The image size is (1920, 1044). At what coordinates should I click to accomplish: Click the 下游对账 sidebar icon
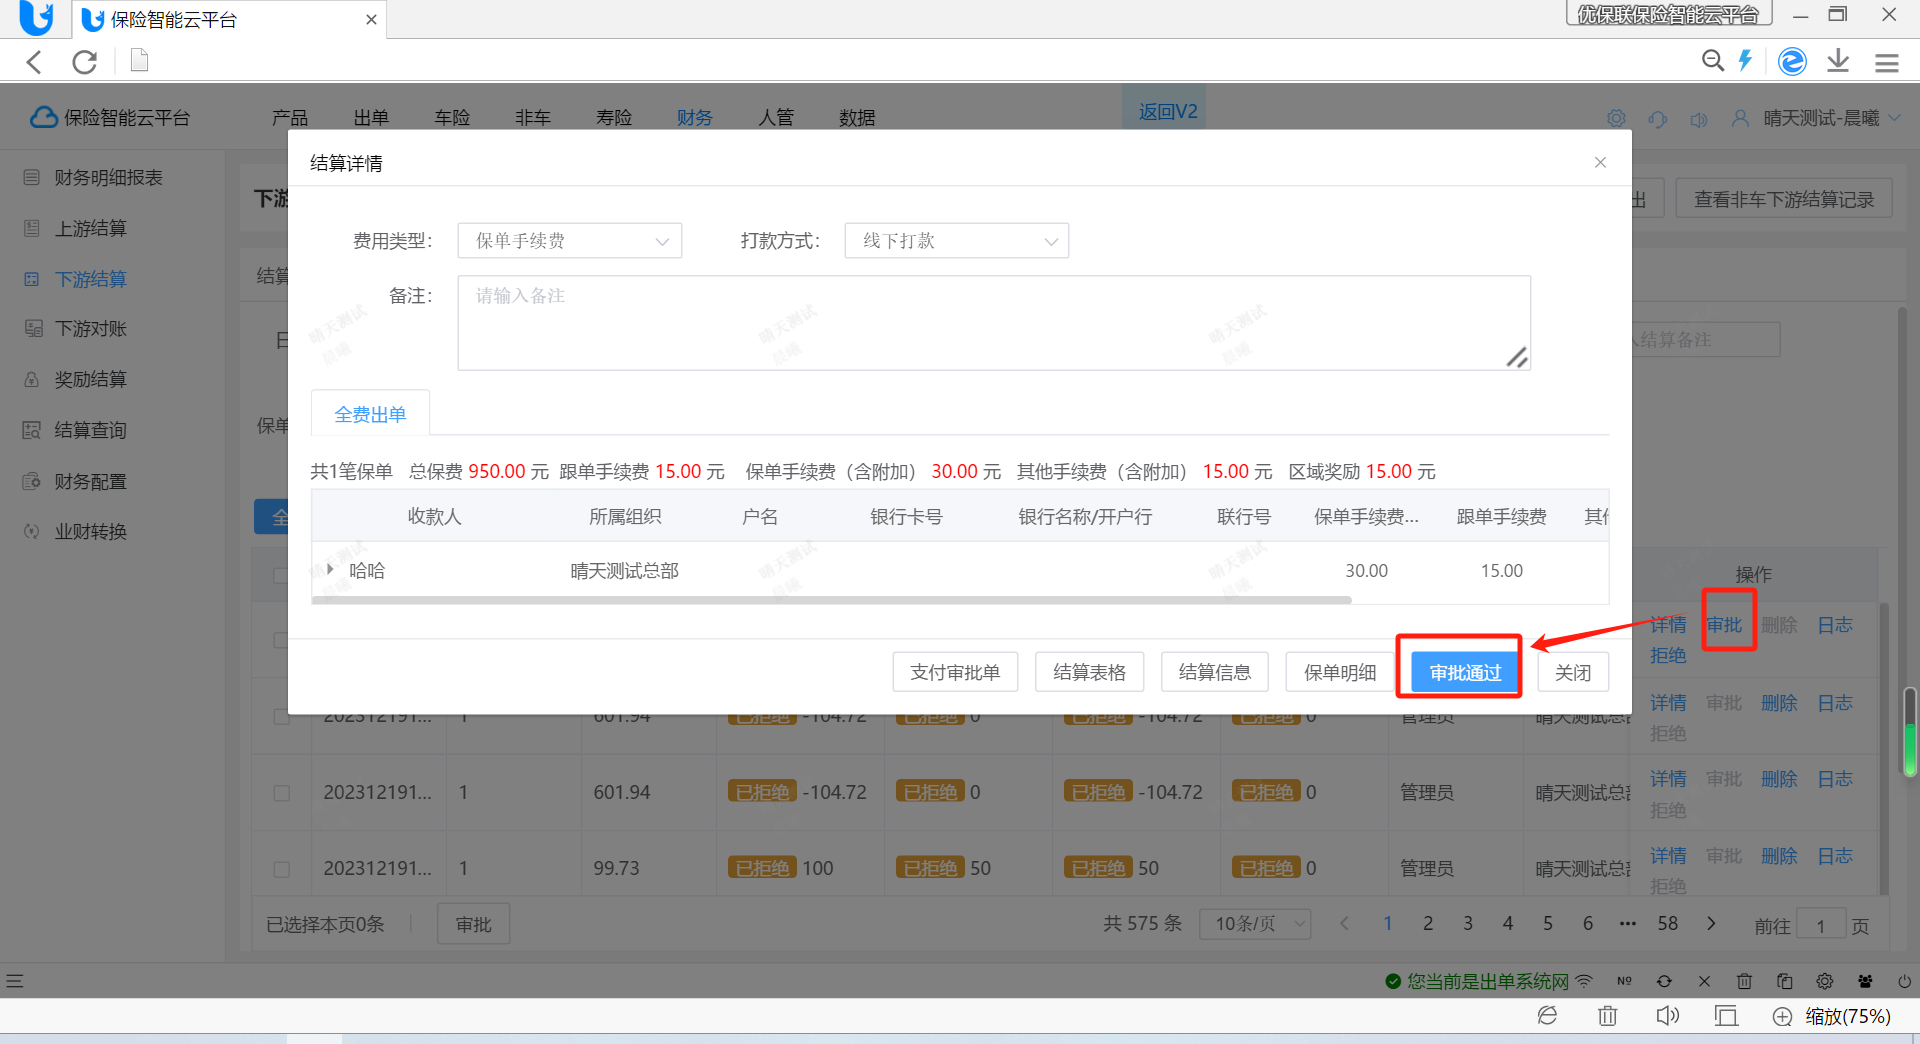coord(33,329)
